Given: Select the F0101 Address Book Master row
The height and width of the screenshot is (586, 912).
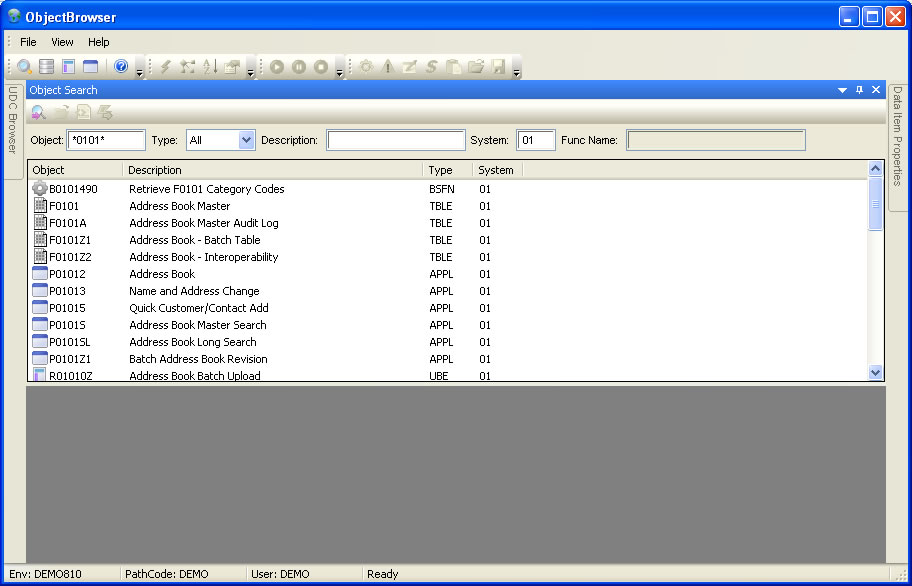Looking at the screenshot, I should point(179,206).
